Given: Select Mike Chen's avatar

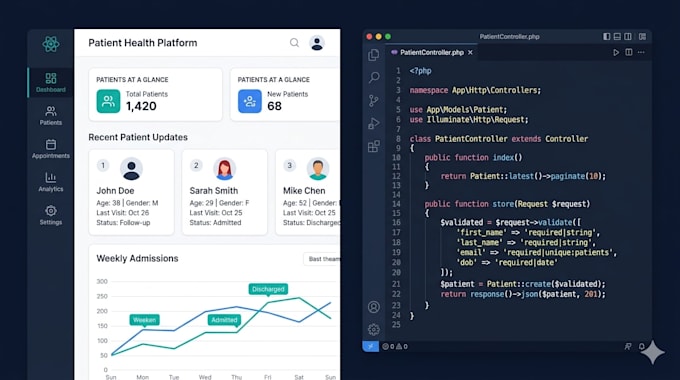Looking at the screenshot, I should 318,169.
